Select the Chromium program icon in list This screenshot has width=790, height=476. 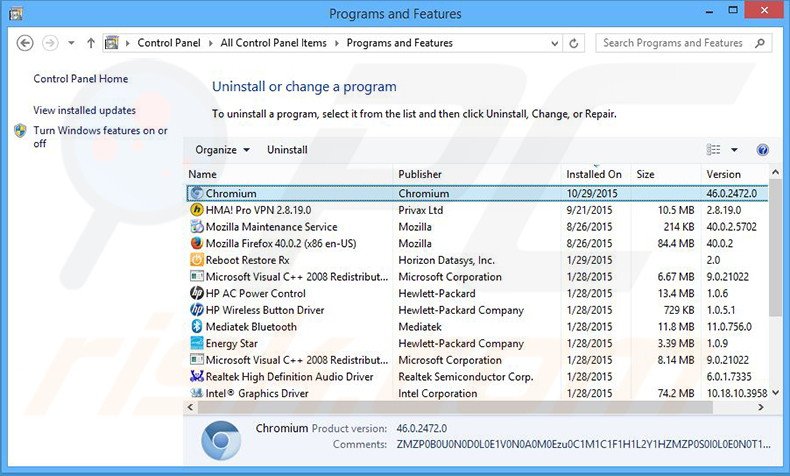[196, 193]
